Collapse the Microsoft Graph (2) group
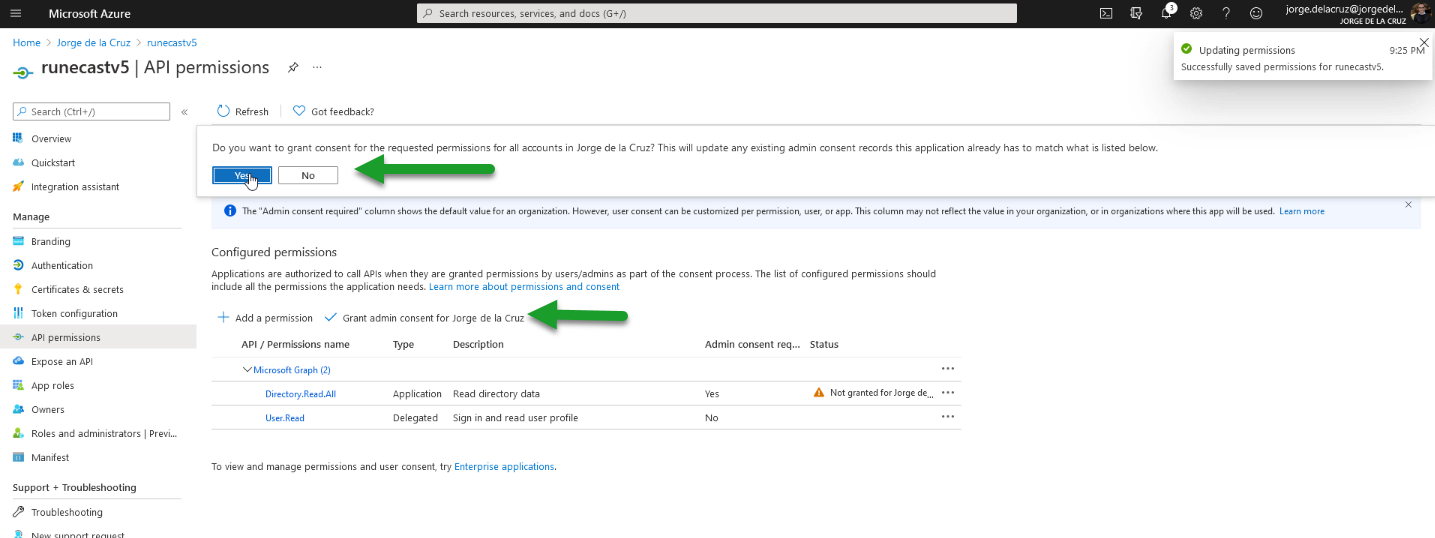The image size is (1435, 538). click(x=247, y=370)
